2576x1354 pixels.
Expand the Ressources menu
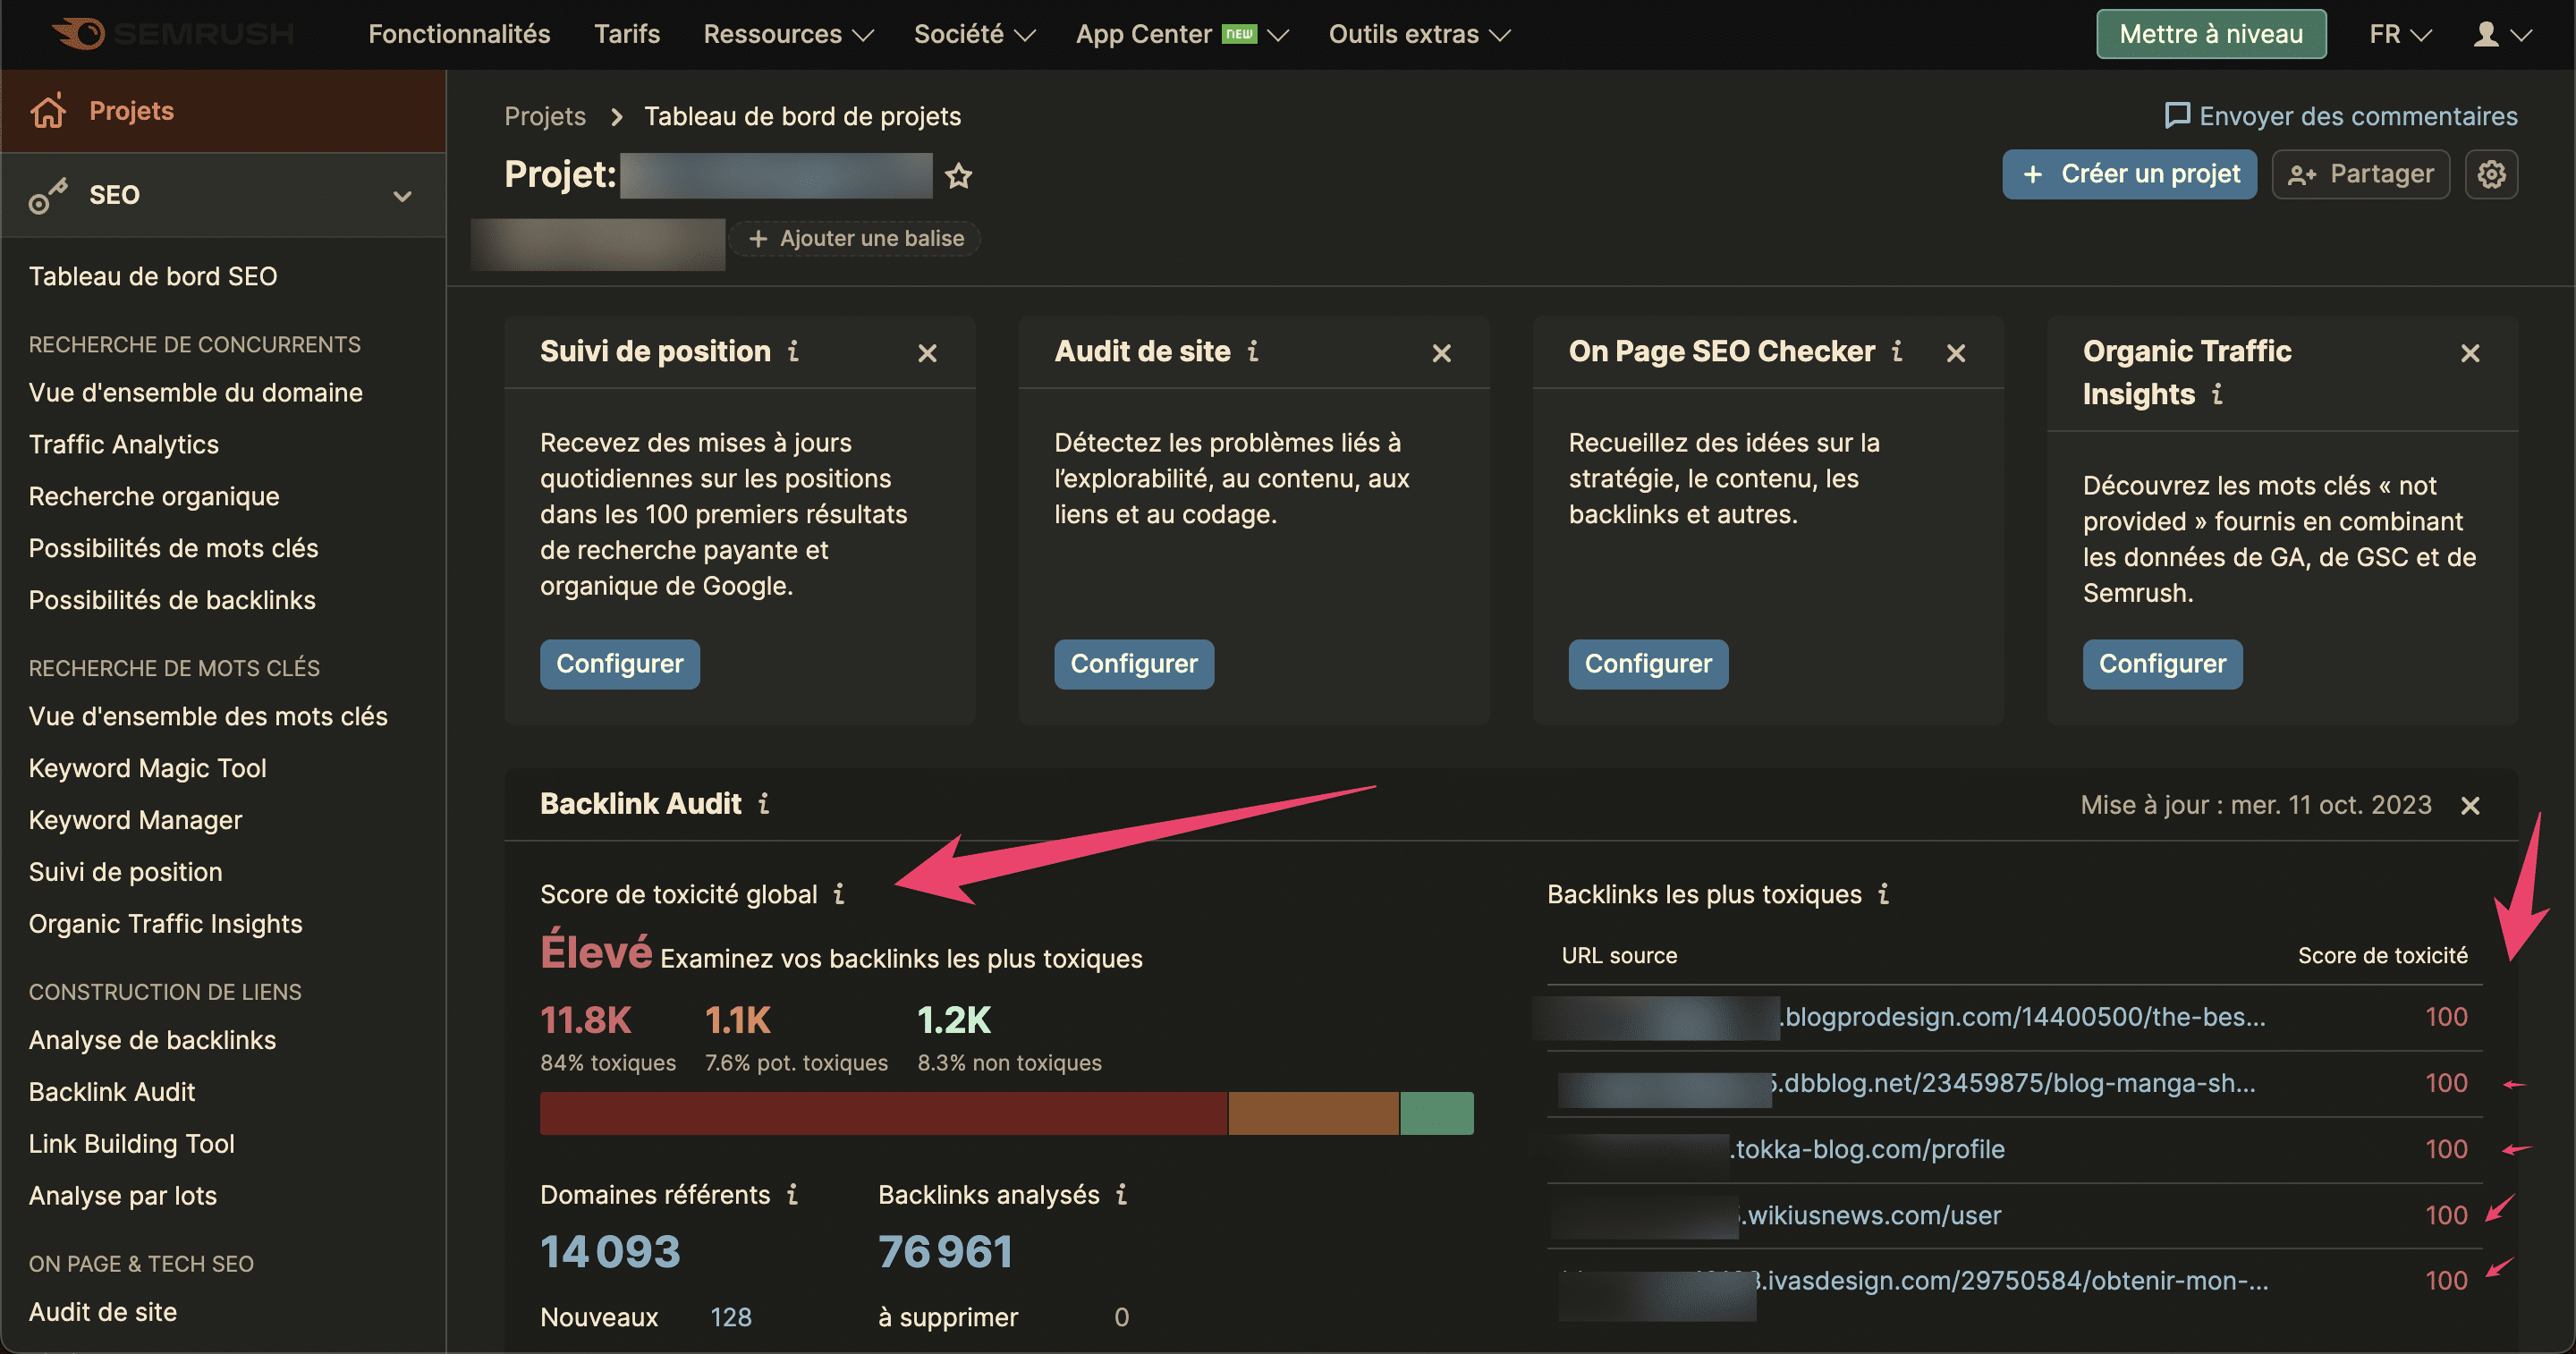click(788, 34)
